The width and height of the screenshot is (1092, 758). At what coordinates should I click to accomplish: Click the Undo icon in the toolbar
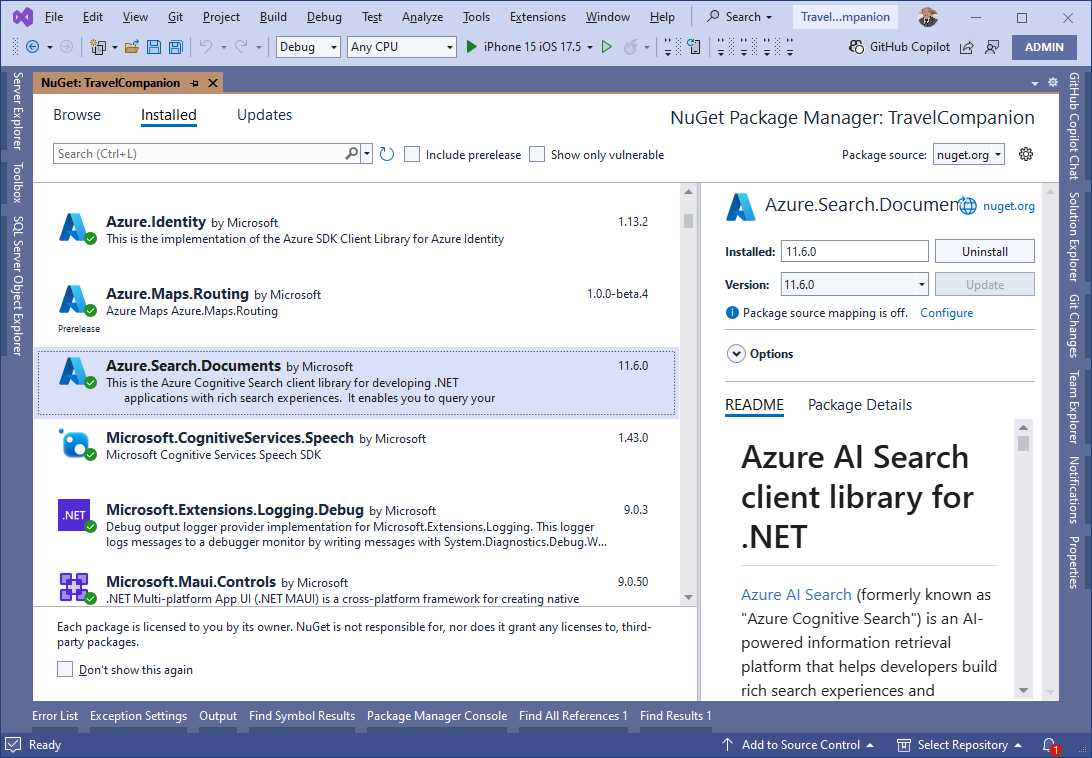206,47
